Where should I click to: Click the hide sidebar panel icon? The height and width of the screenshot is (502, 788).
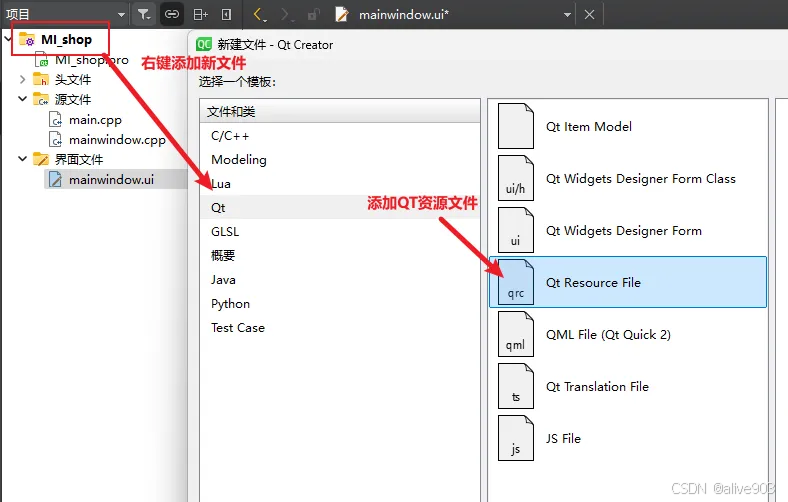click(227, 15)
